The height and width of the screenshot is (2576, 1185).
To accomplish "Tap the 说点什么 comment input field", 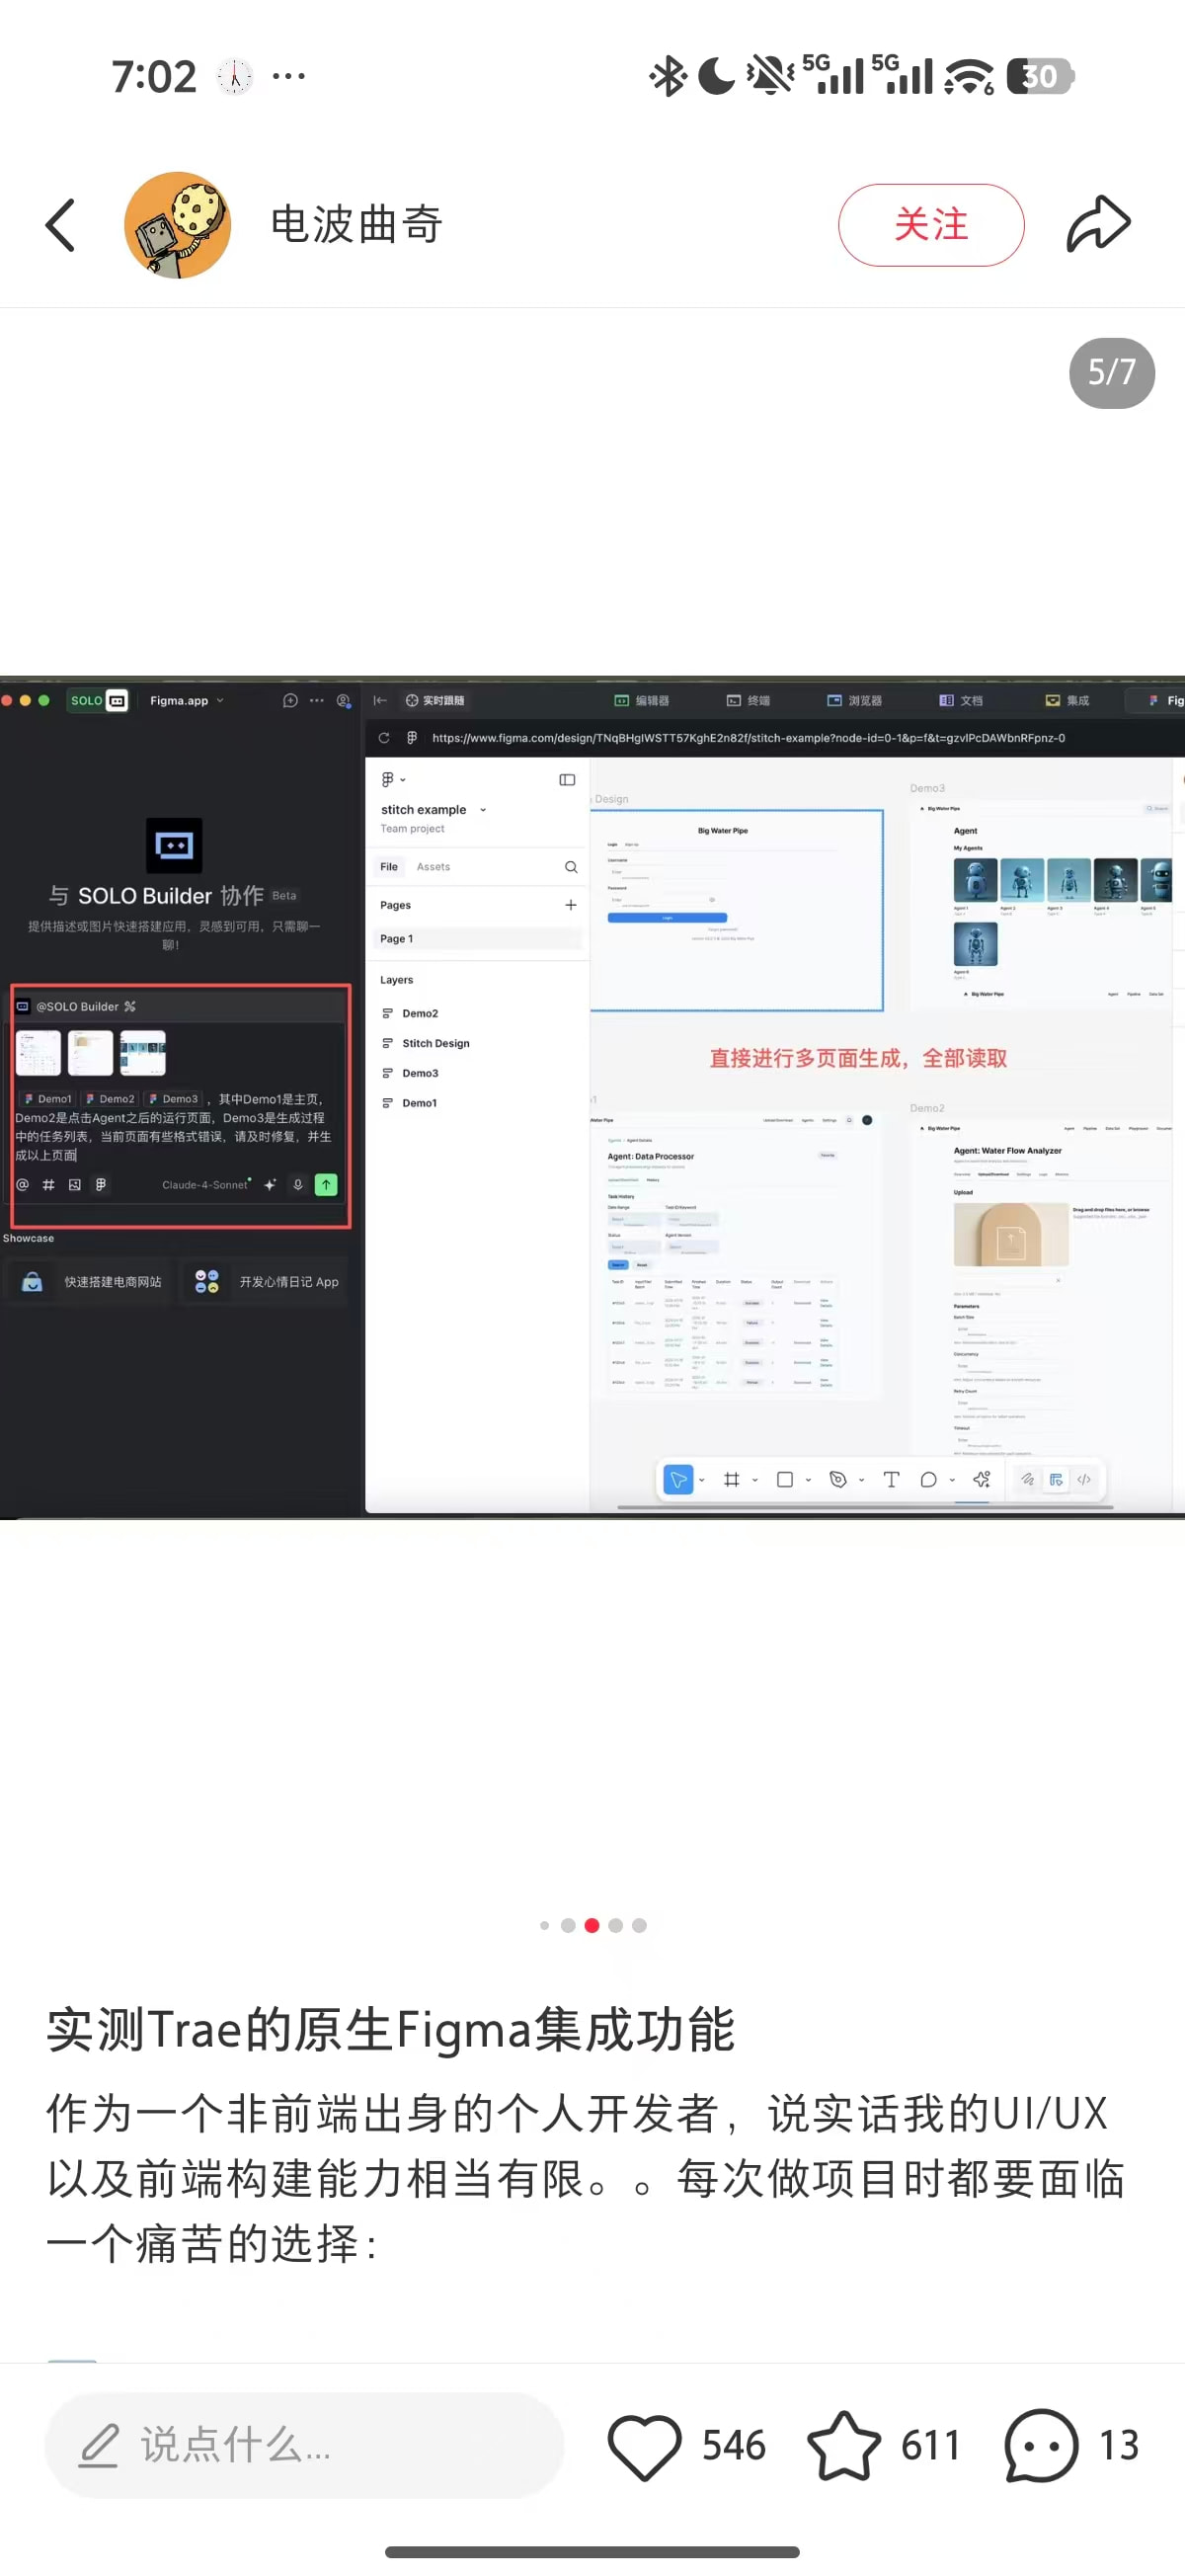I will (x=304, y=2446).
